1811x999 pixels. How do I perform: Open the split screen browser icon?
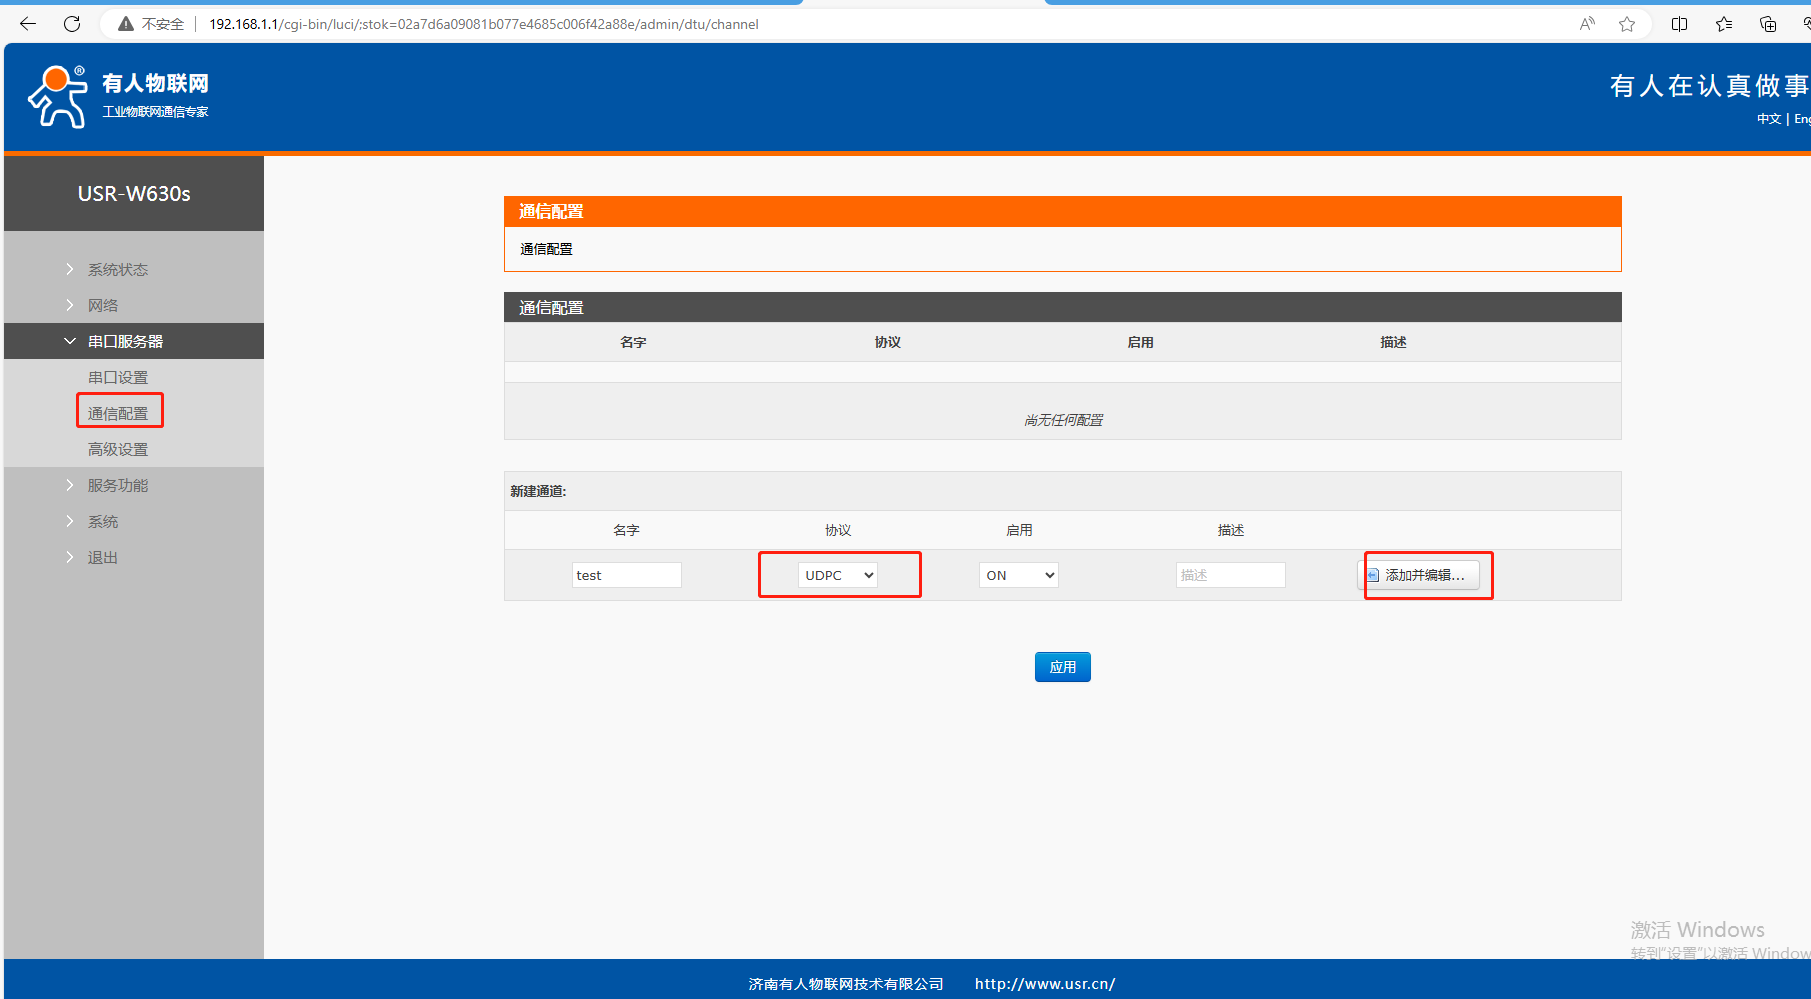tap(1680, 24)
